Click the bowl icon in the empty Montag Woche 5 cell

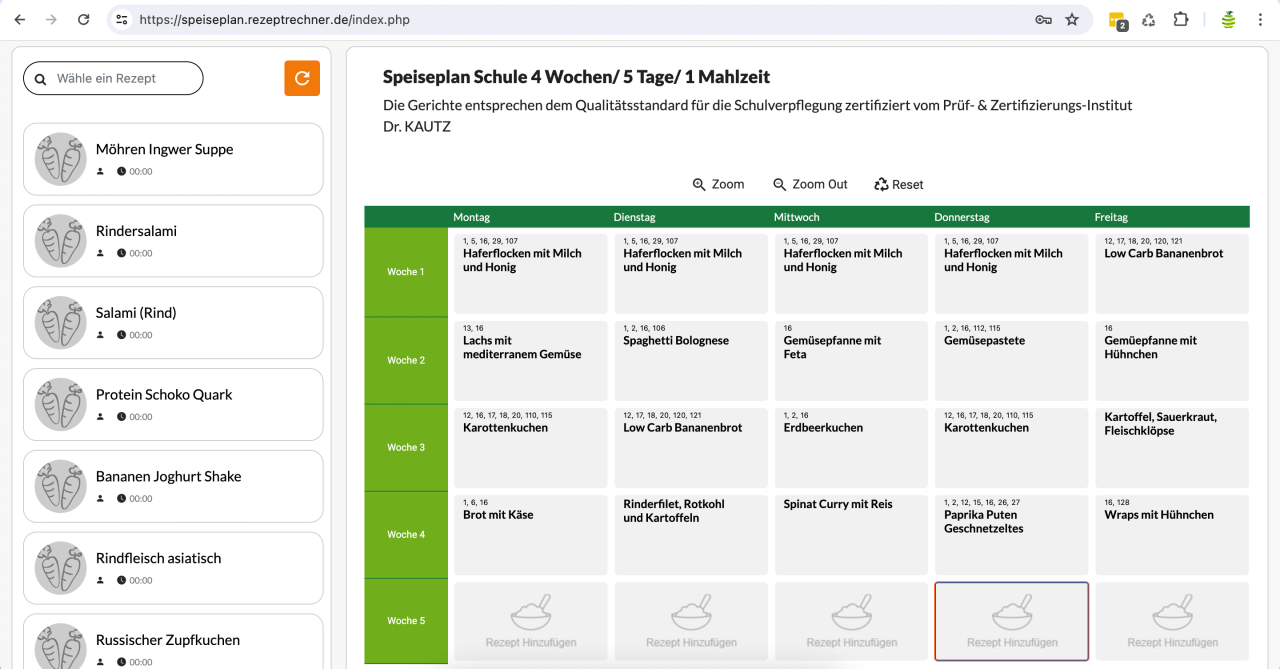coord(530,613)
